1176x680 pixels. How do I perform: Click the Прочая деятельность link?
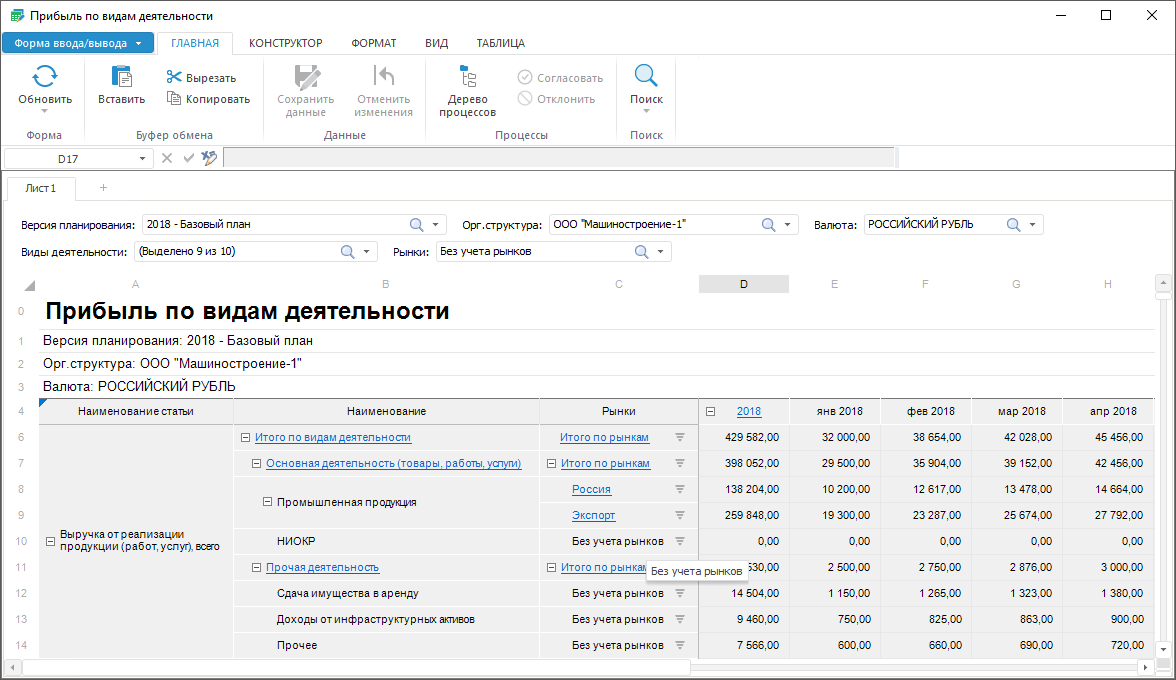pyautogui.click(x=322, y=568)
